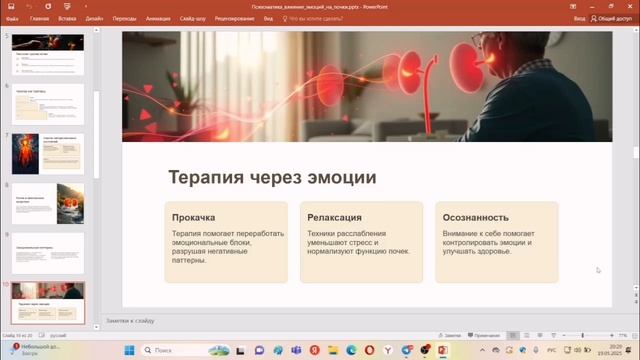Select slide 10 thumbnail 'Терапия через эмоции'
640x360 pixels.
(48, 303)
